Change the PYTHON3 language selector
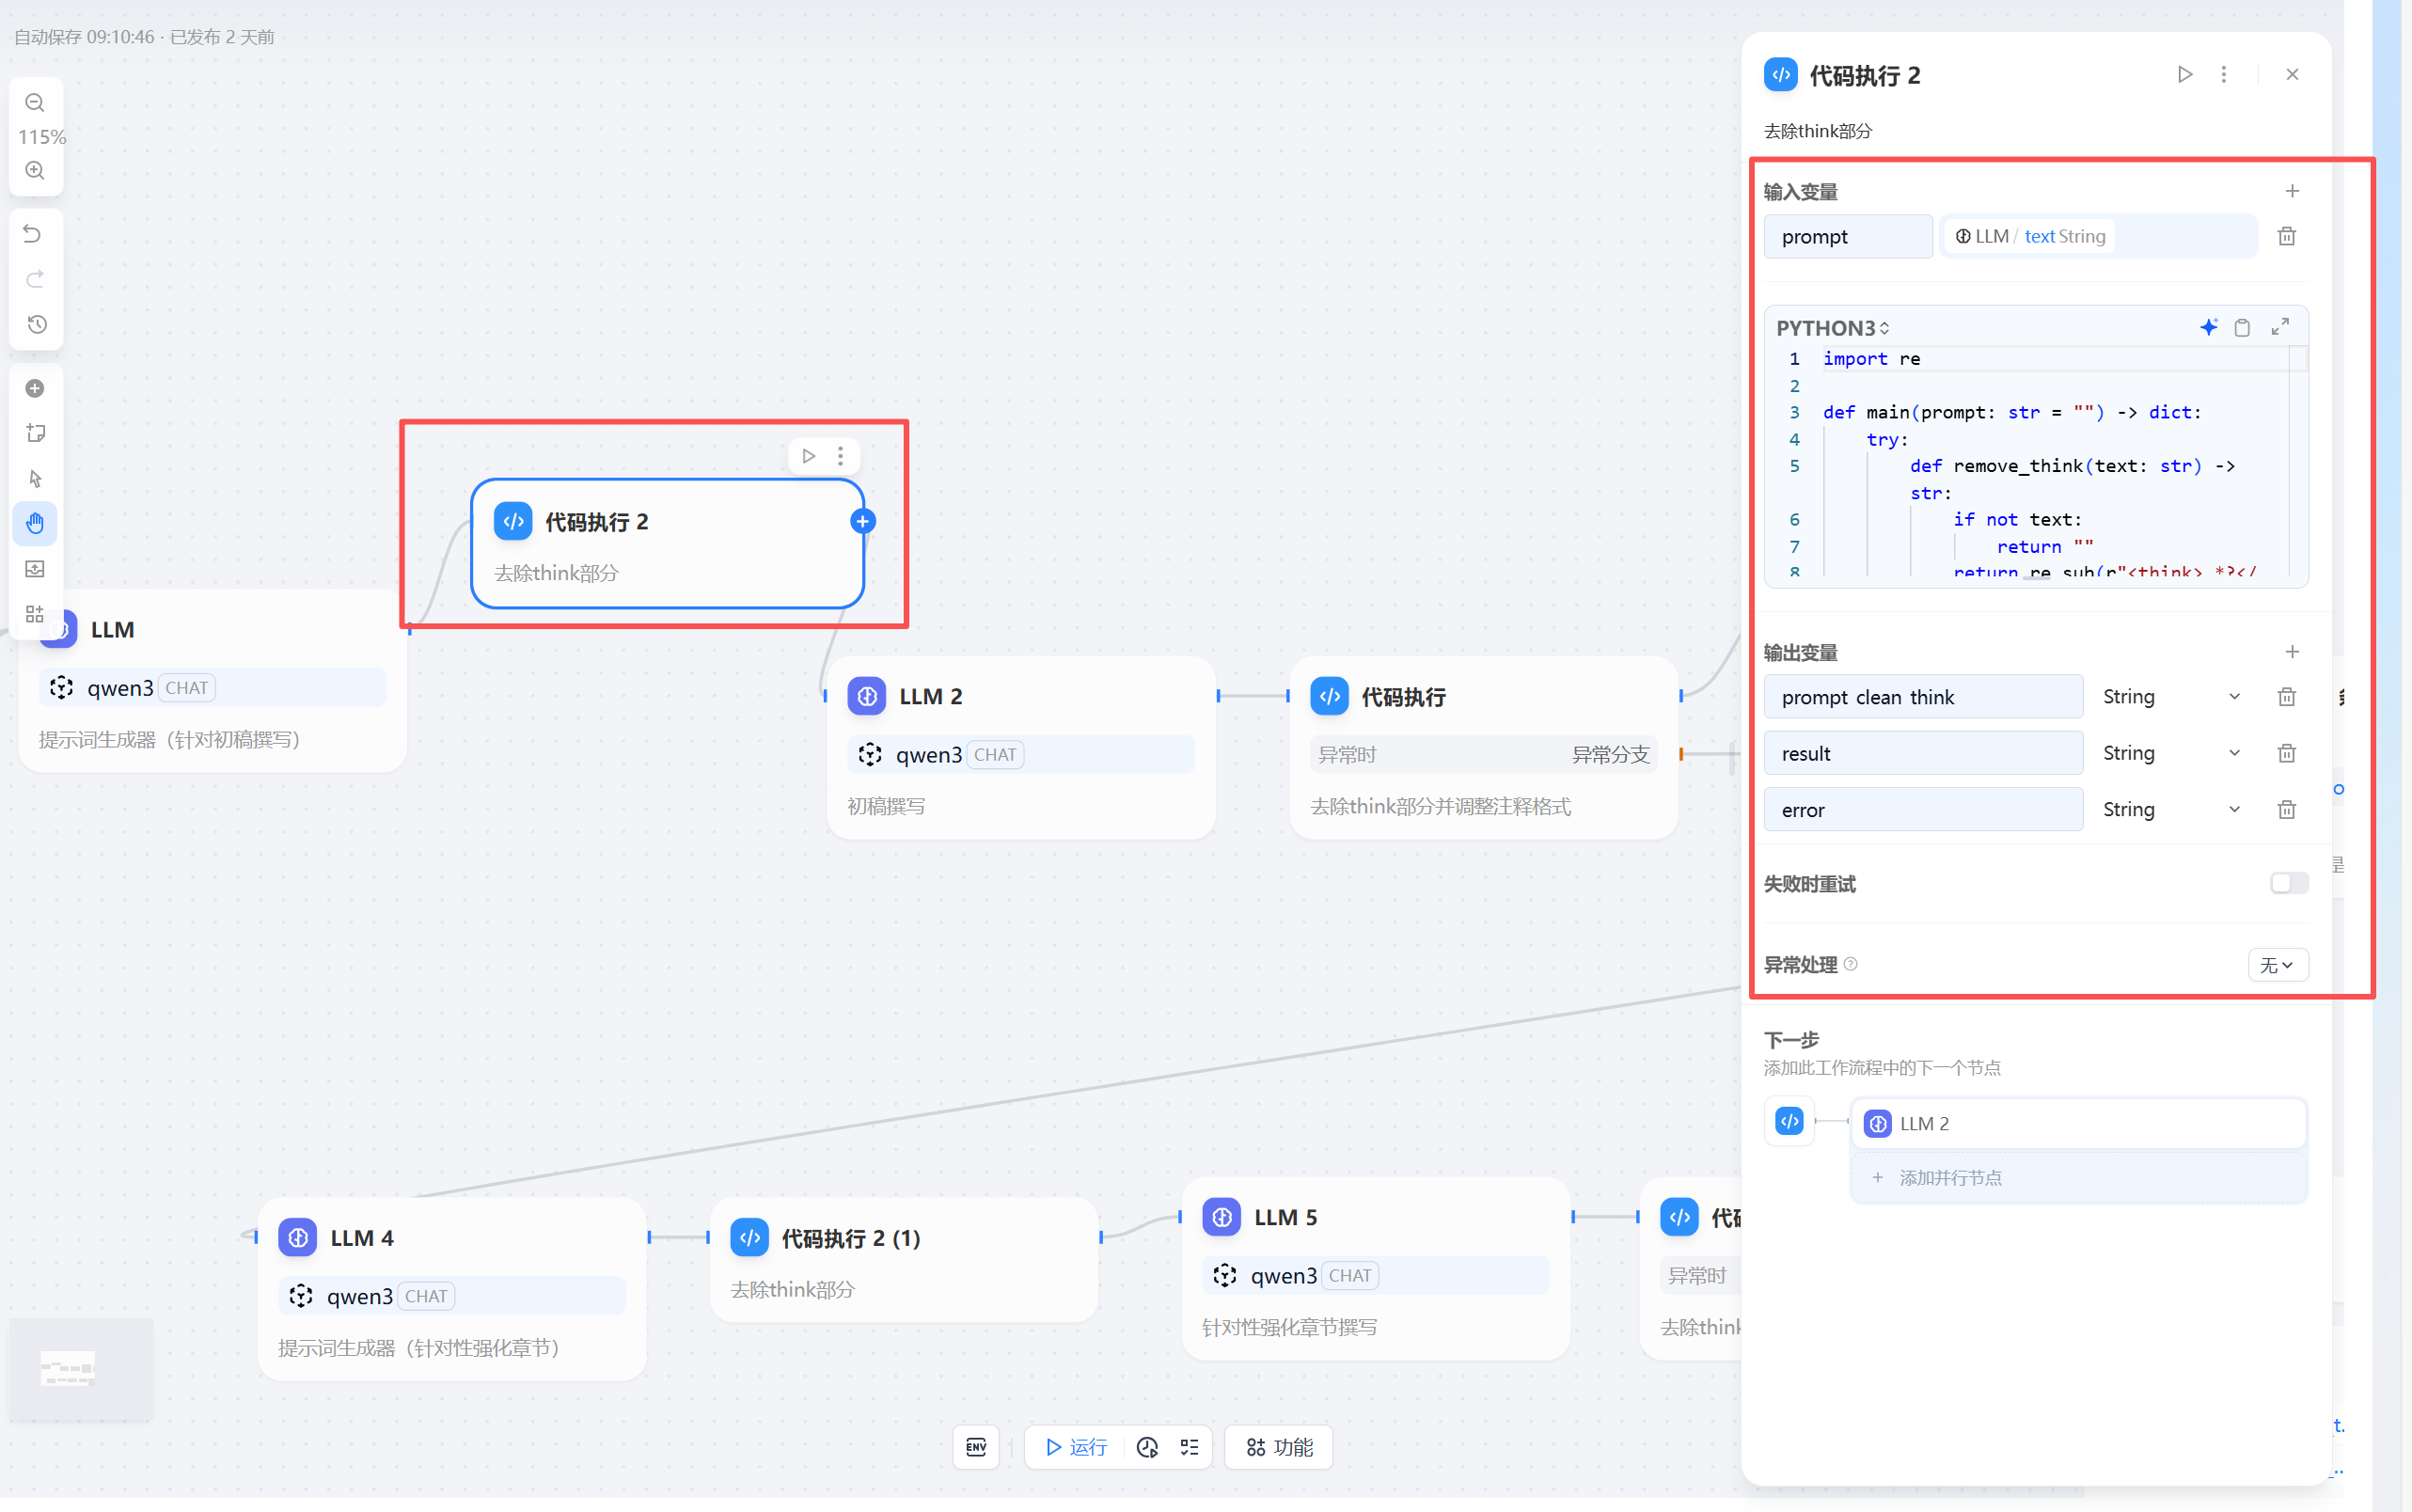 coord(1832,328)
